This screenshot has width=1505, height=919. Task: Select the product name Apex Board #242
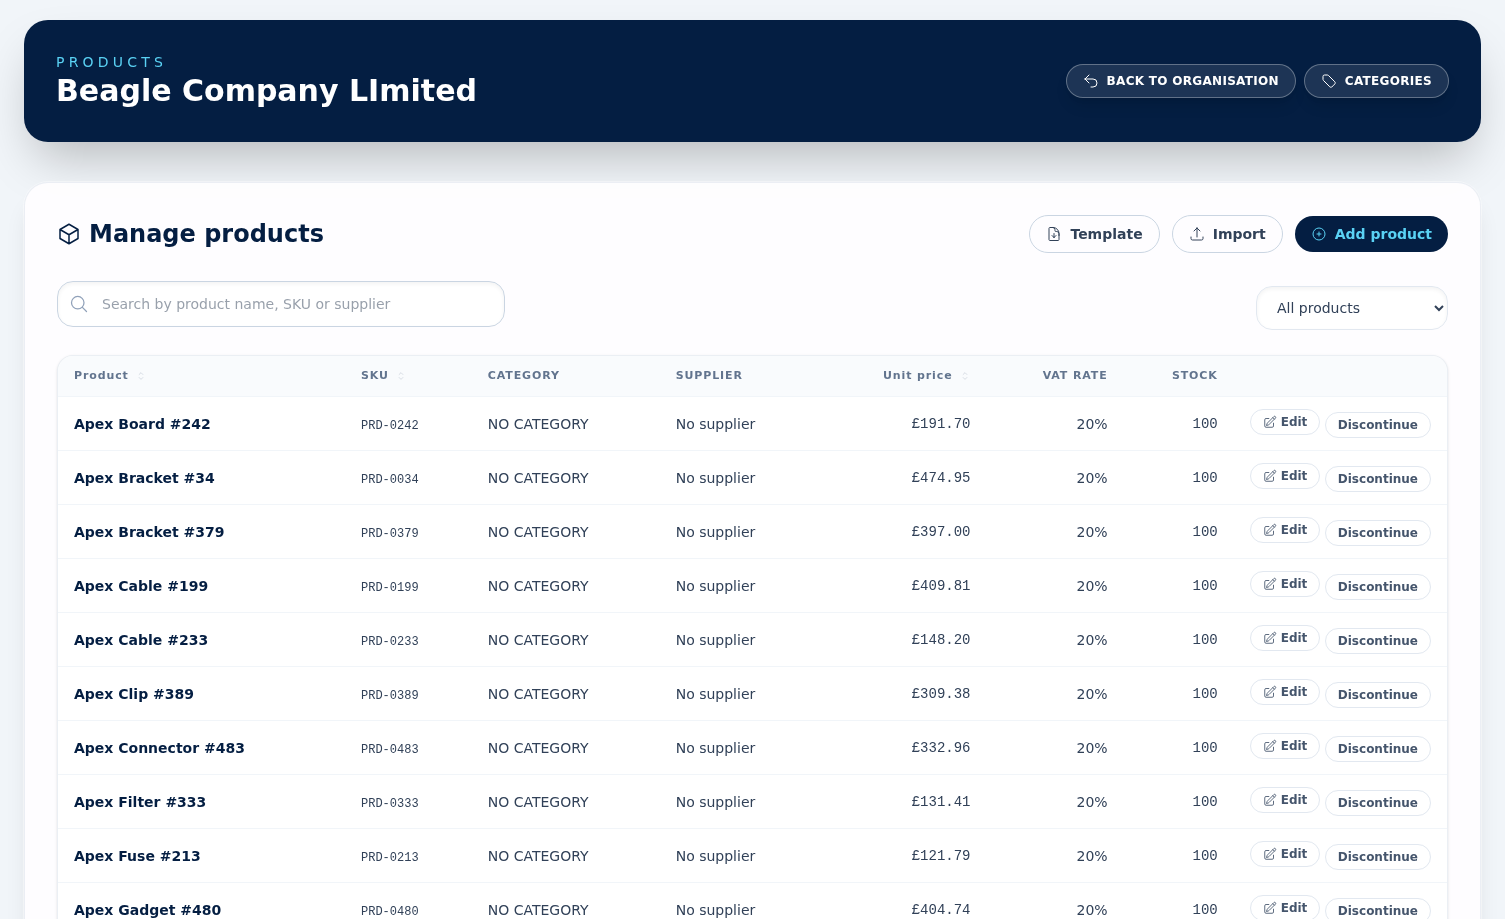142,424
